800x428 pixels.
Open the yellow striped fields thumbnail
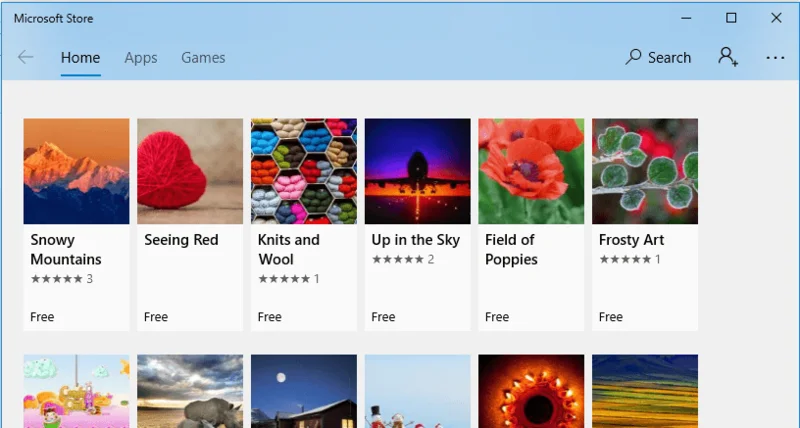point(645,391)
